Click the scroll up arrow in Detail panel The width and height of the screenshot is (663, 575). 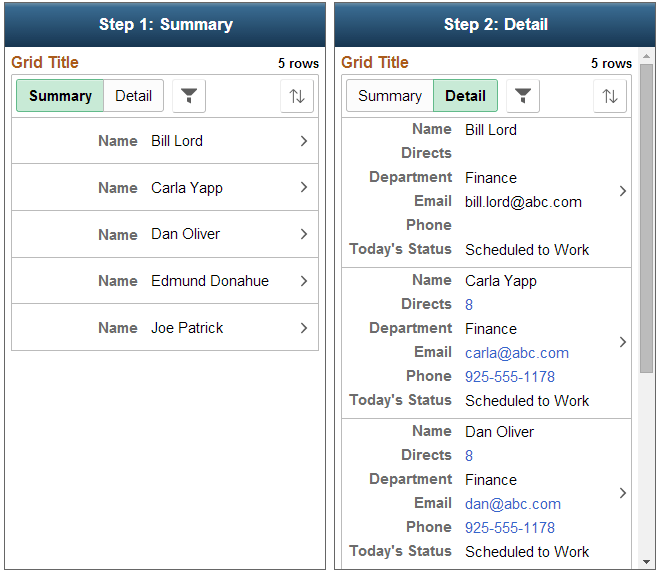click(x=646, y=56)
